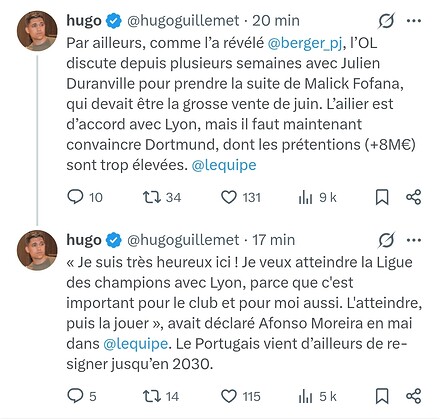440x420 pixels.
Task: Open @lequipe mention in first tweet
Action: pyautogui.click(x=224, y=165)
